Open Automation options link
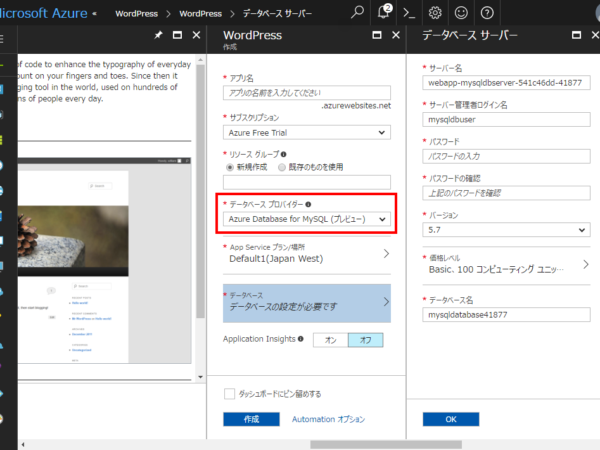The height and width of the screenshot is (450, 600). 328,419
